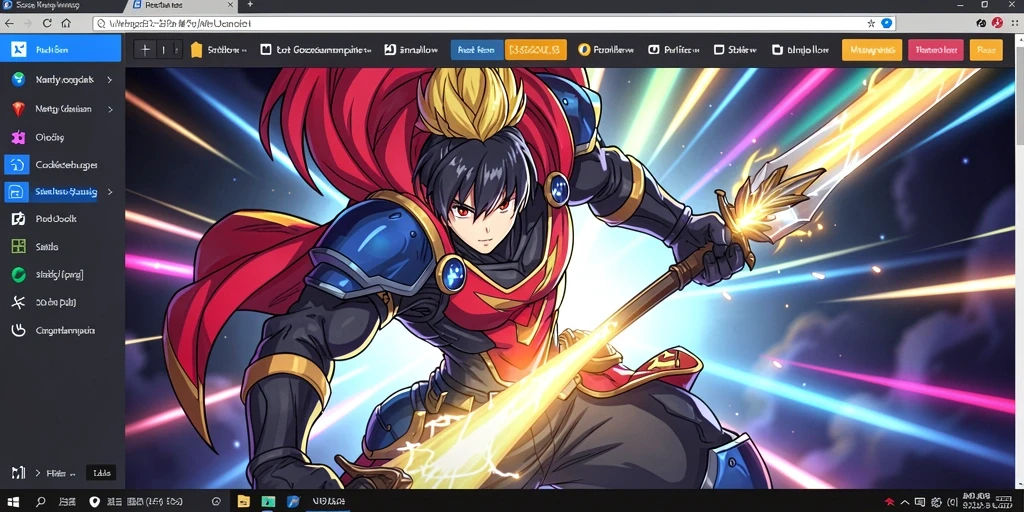Toggle the orange circle radio item in the toolbar
The height and width of the screenshot is (512, 1024).
tap(584, 50)
